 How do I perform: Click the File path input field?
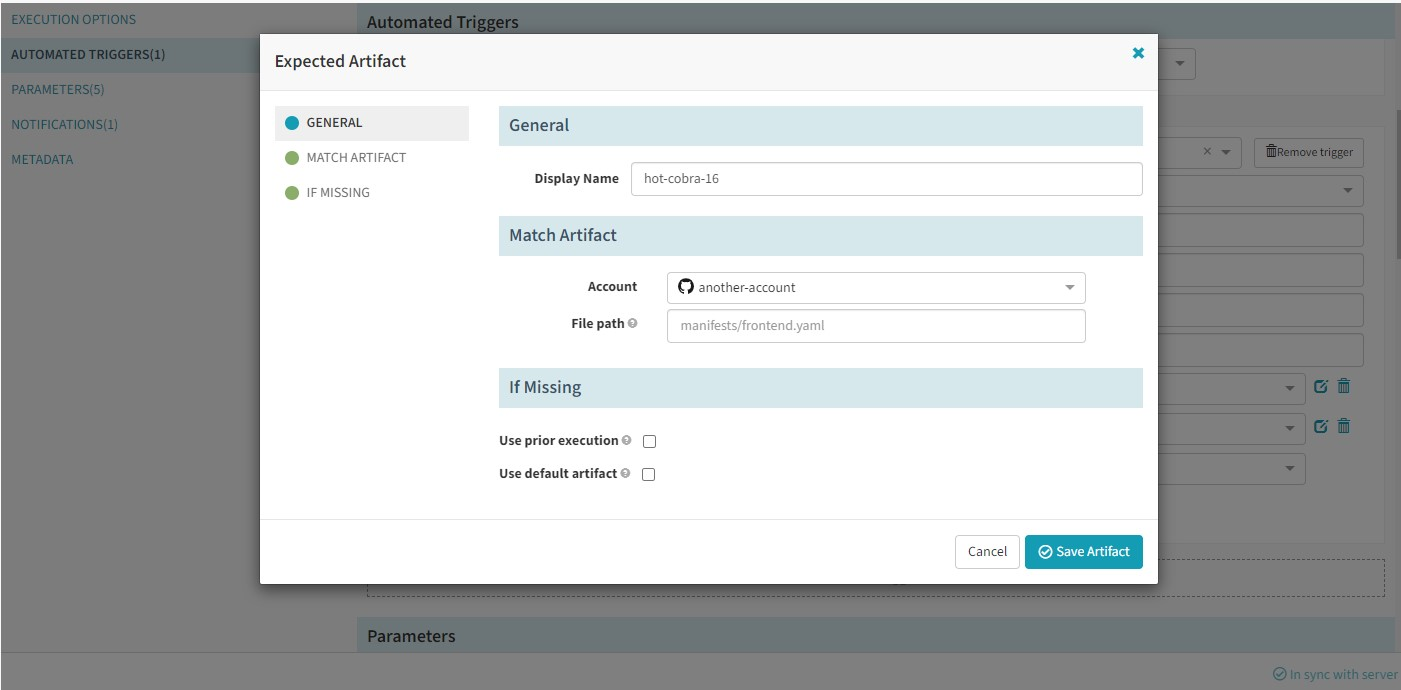click(x=875, y=325)
